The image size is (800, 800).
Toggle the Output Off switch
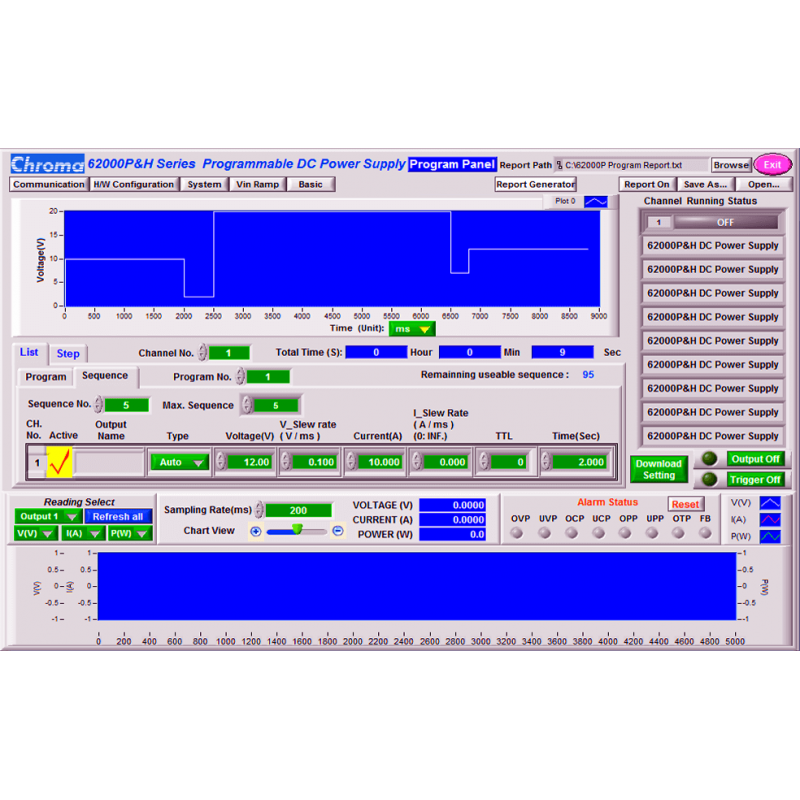pos(755,459)
